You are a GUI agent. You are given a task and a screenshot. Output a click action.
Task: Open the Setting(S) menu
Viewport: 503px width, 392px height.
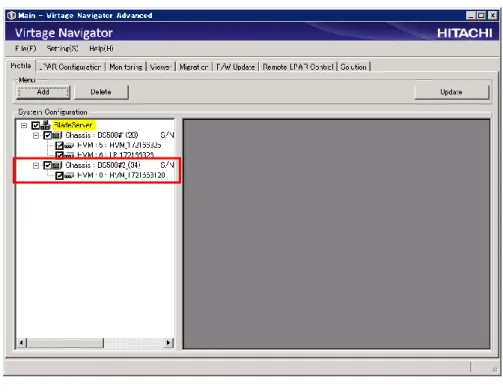62,49
